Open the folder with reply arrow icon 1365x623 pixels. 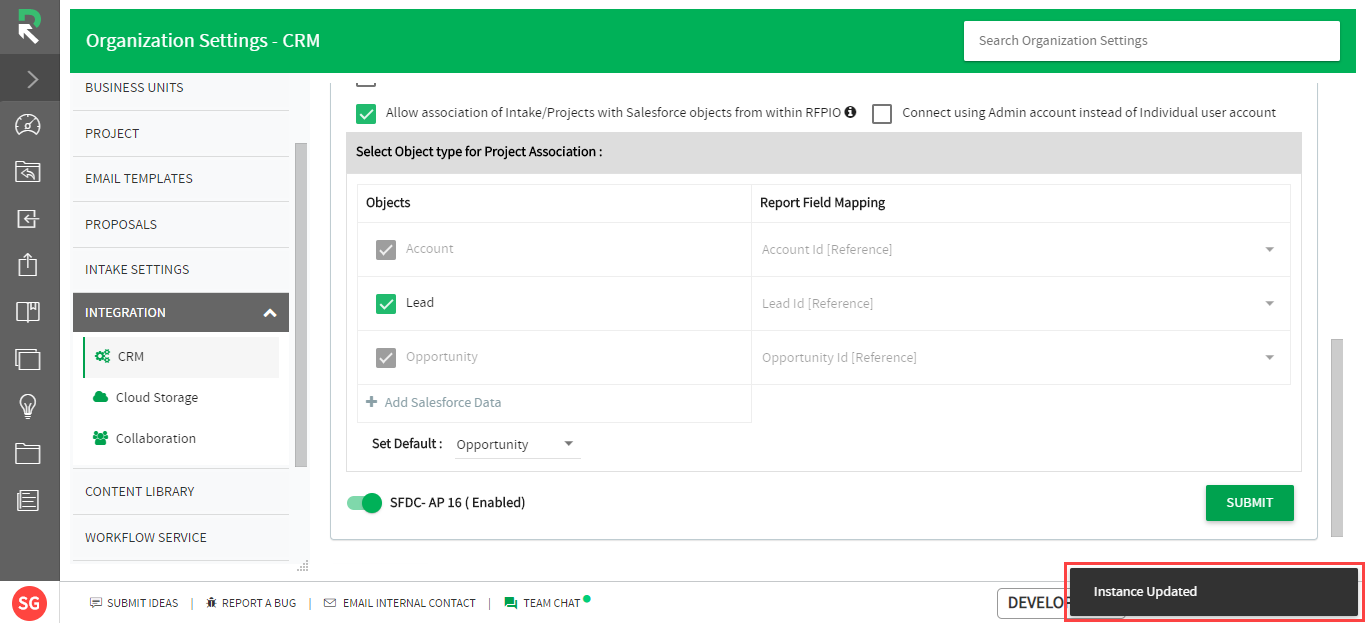(x=28, y=172)
